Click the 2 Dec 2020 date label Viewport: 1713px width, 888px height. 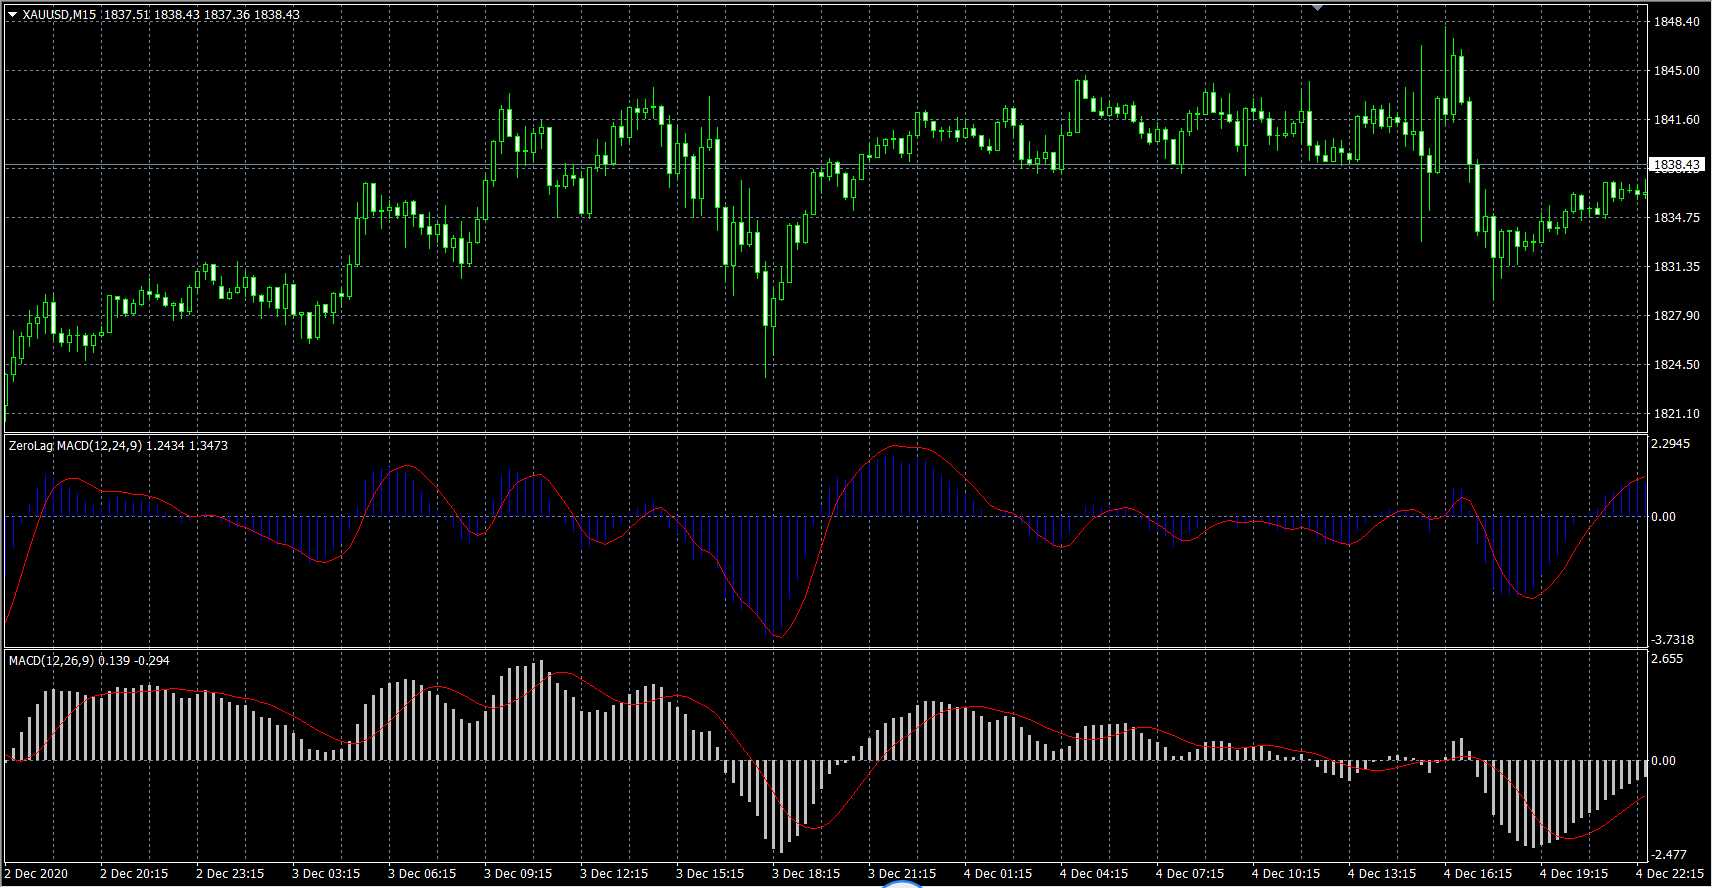(36, 874)
